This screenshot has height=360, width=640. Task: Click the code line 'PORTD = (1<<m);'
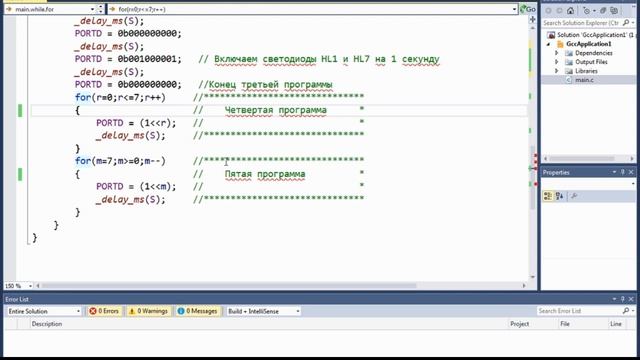[136, 187]
